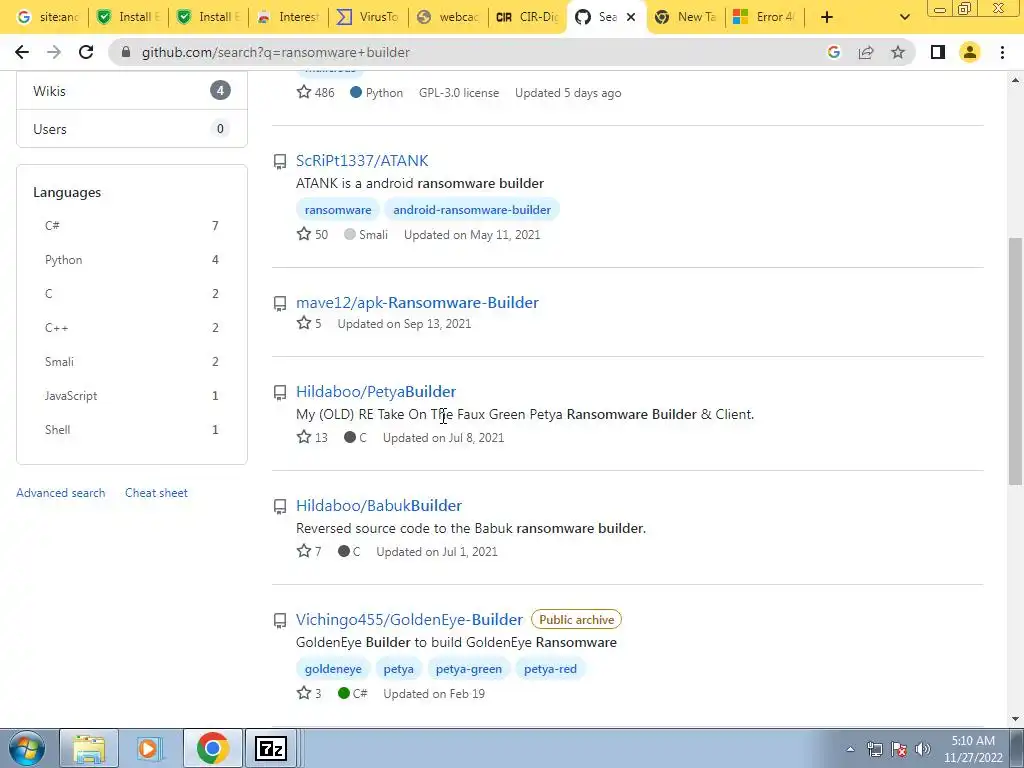Open Hildaboo/BabukBuilder repository
The height and width of the screenshot is (768, 1024).
click(379, 505)
